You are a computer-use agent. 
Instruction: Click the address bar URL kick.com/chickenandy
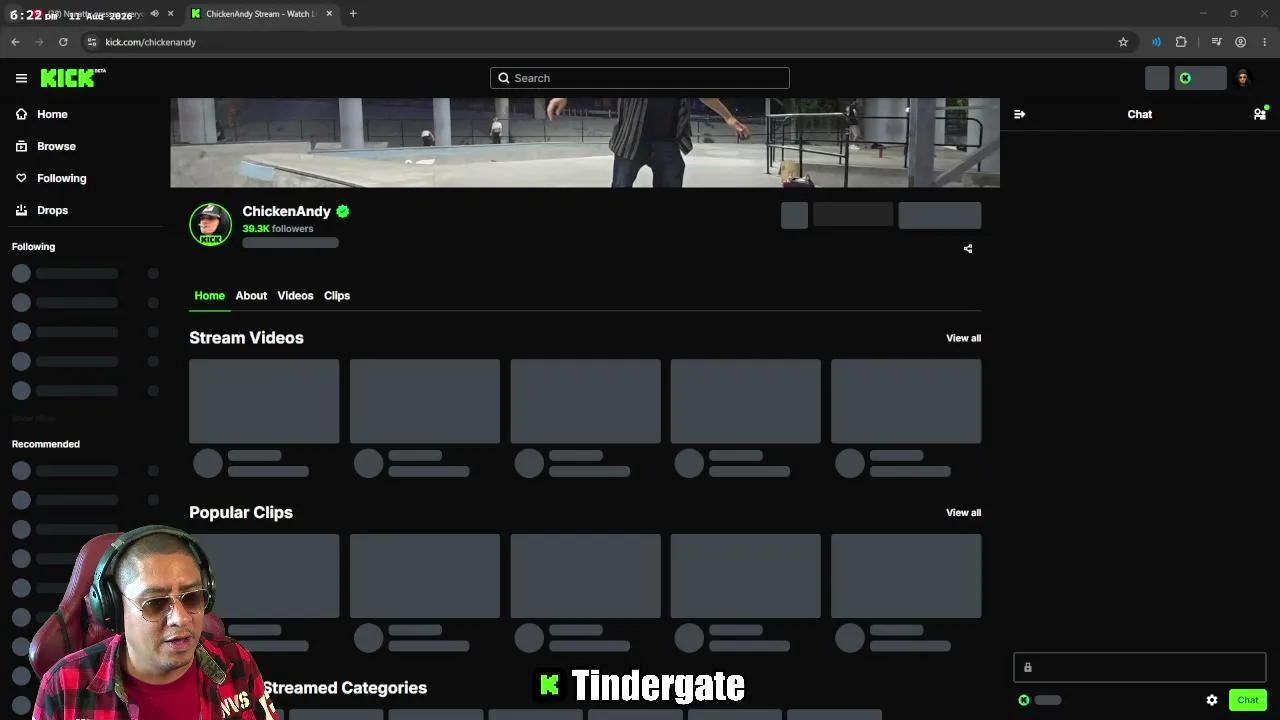150,42
